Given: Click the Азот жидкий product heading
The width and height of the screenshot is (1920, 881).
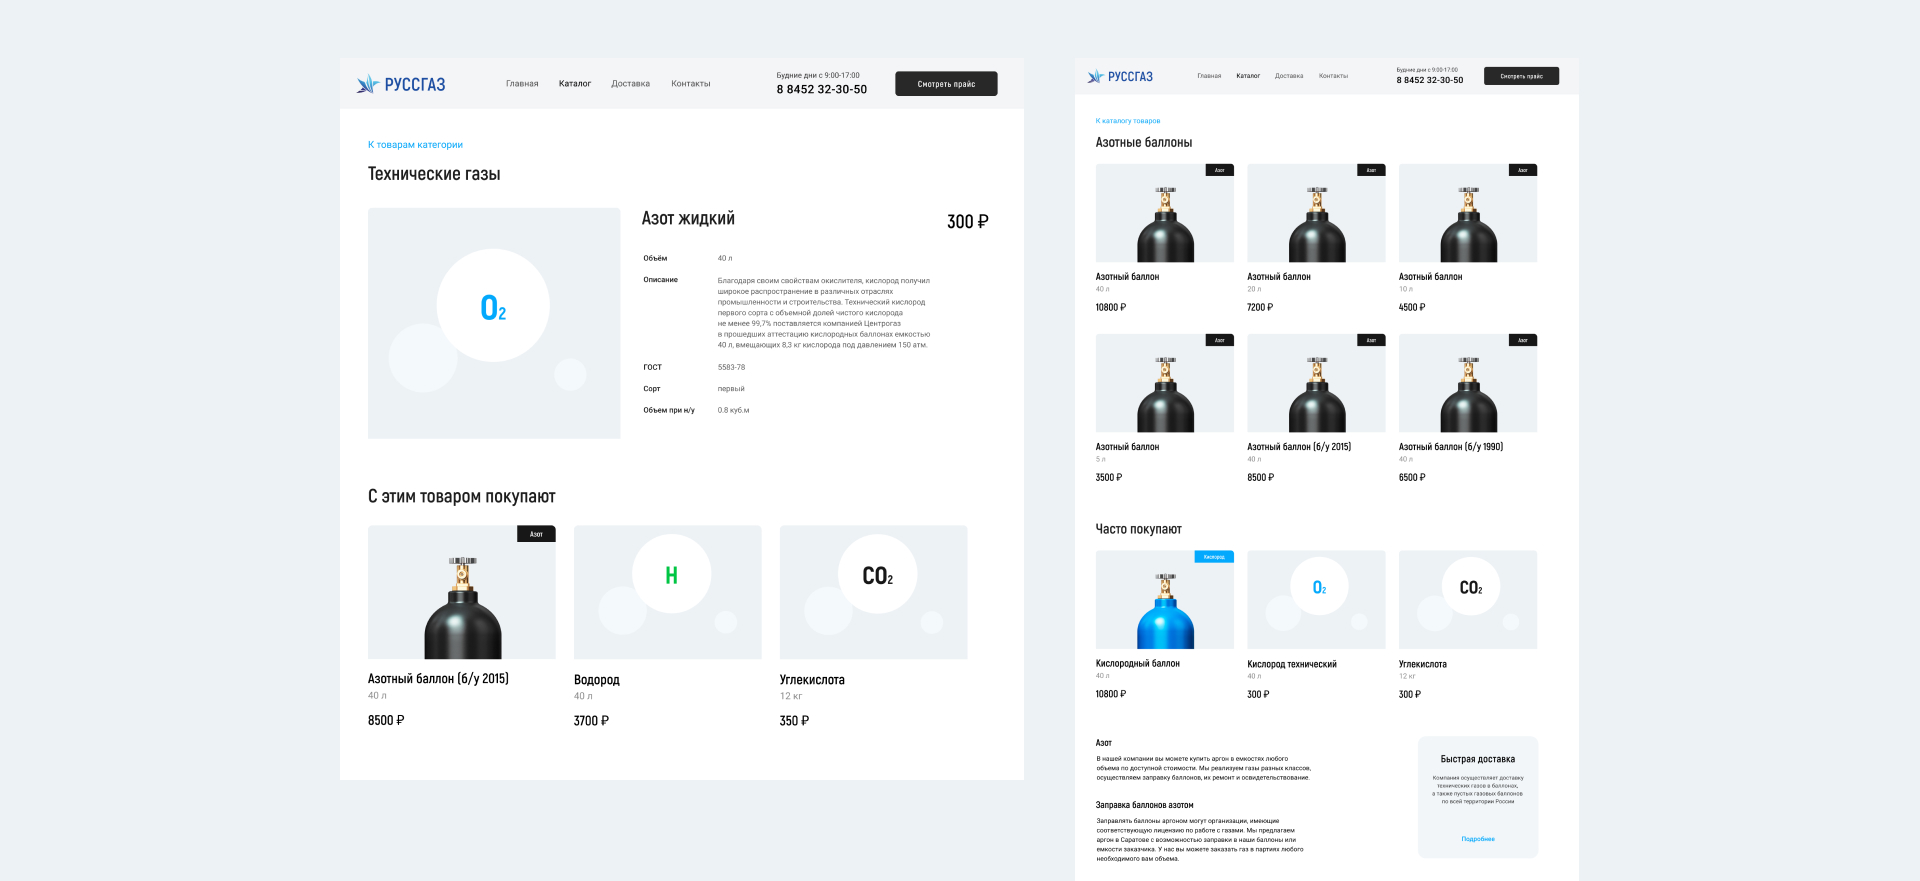Looking at the screenshot, I should 688,219.
